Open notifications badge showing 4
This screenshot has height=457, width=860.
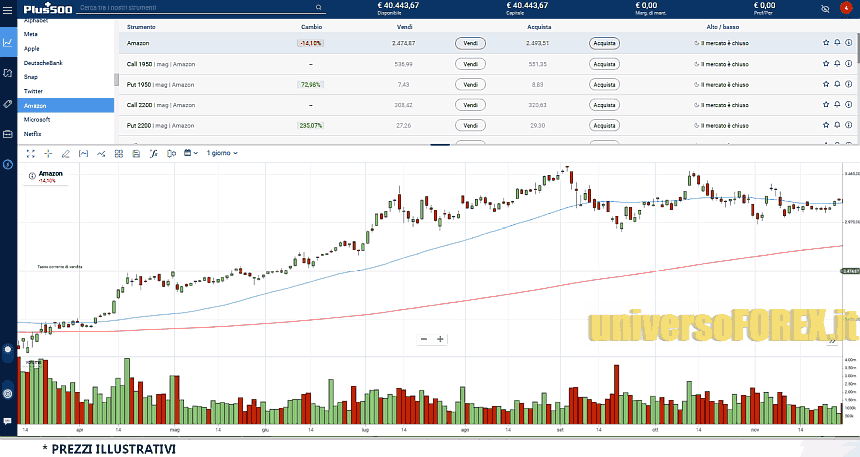pyautogui.click(x=846, y=7)
